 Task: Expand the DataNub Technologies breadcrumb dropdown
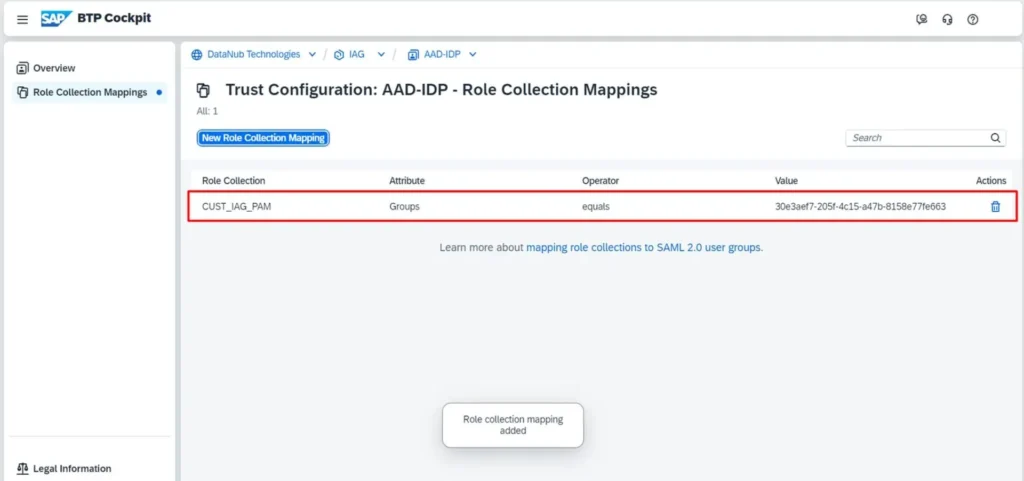[x=313, y=54]
